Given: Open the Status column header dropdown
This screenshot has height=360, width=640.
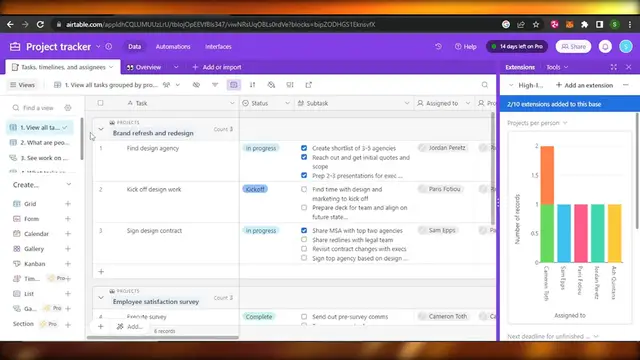Looking at the screenshot, I should pos(287,103).
